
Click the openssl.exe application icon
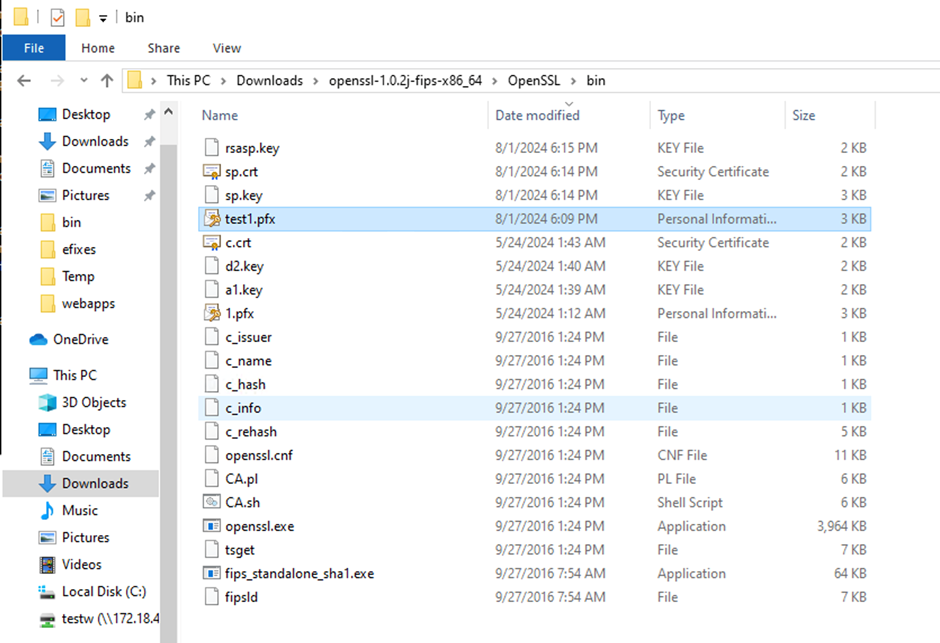[211, 526]
